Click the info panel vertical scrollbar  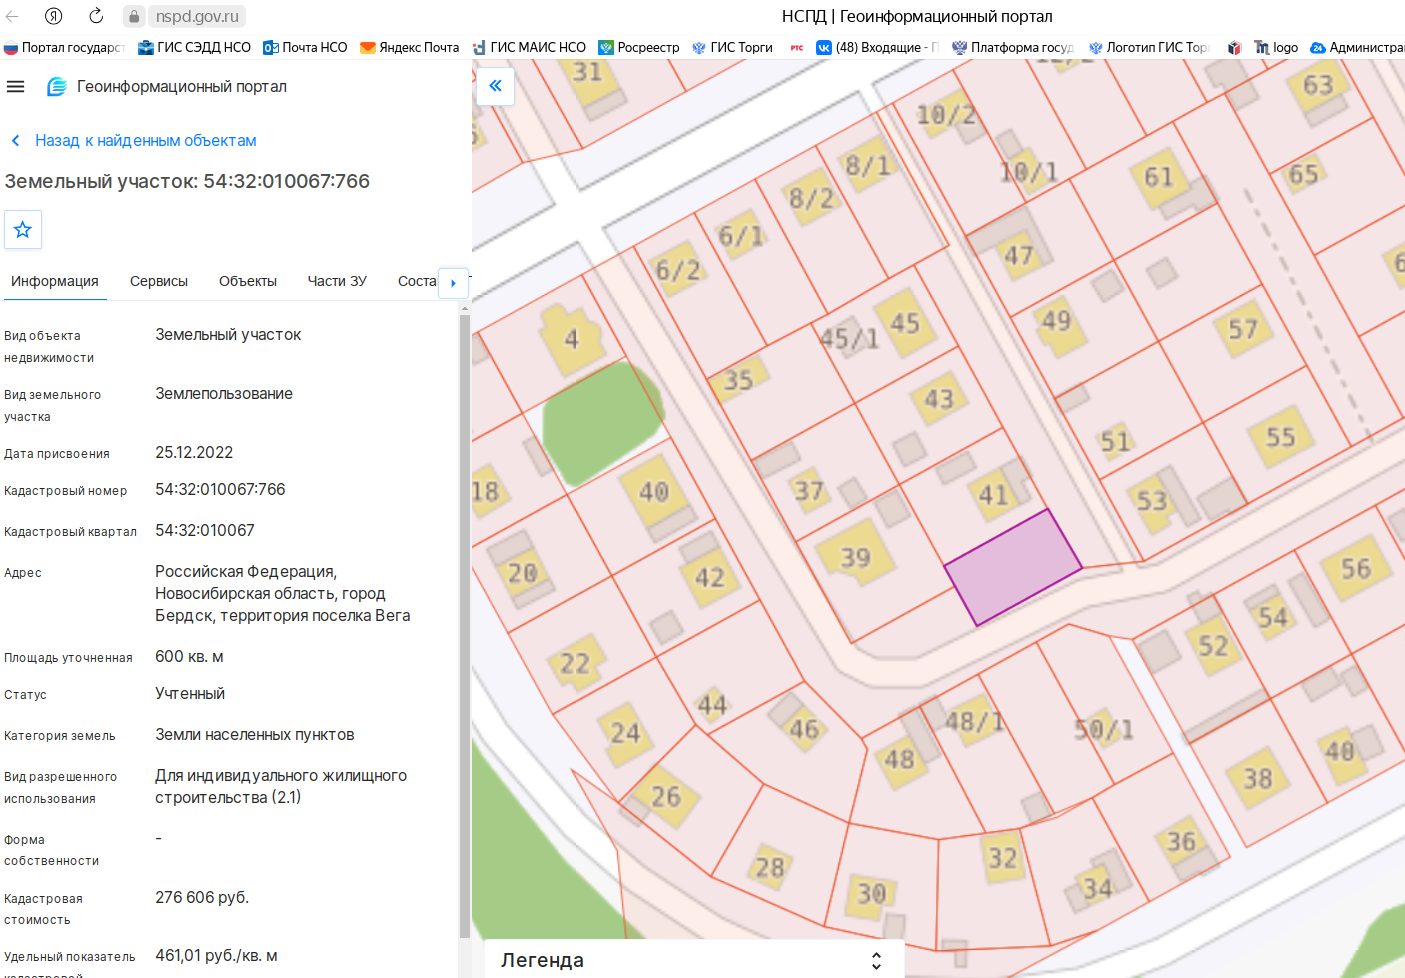(464, 625)
